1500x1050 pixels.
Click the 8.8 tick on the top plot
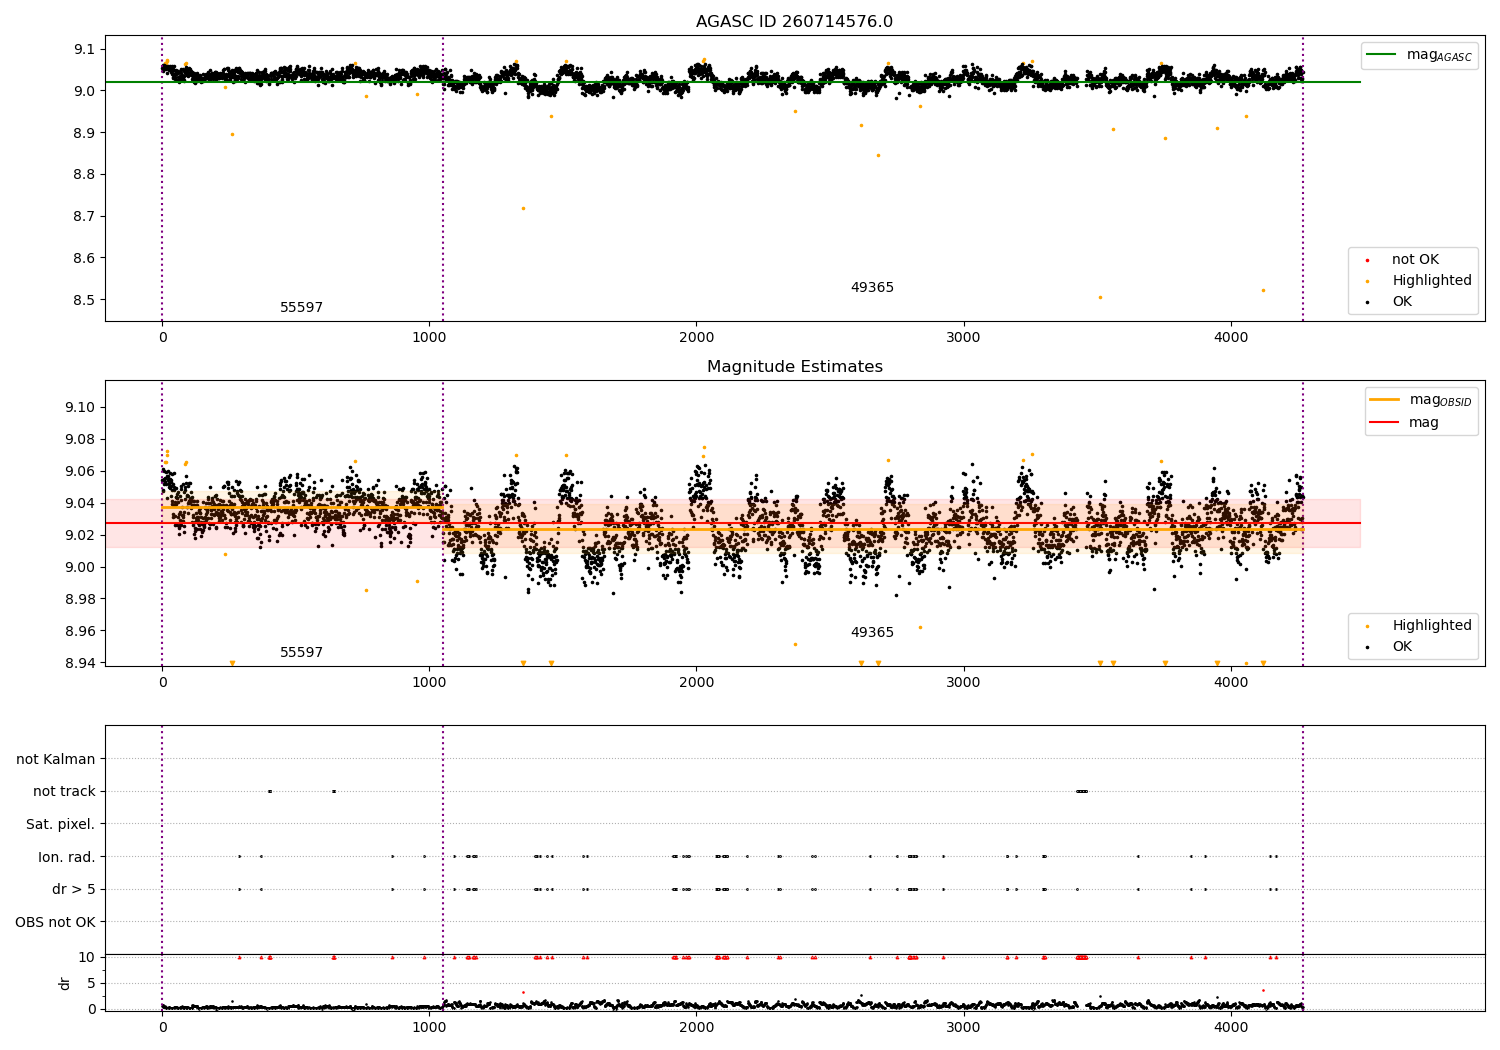(84, 175)
